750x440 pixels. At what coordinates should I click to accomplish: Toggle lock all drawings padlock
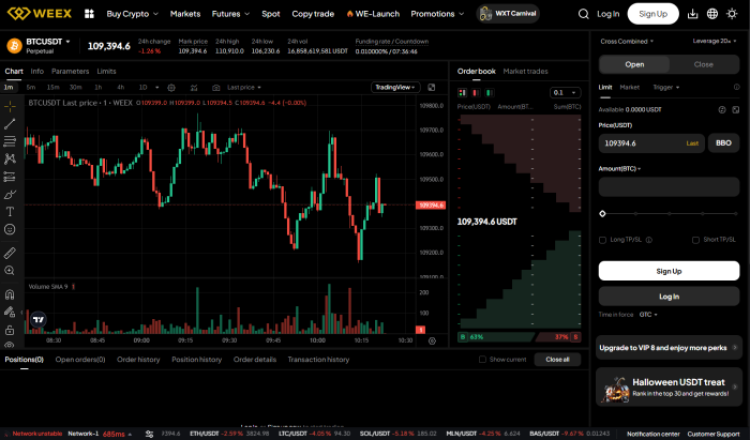click(x=10, y=330)
